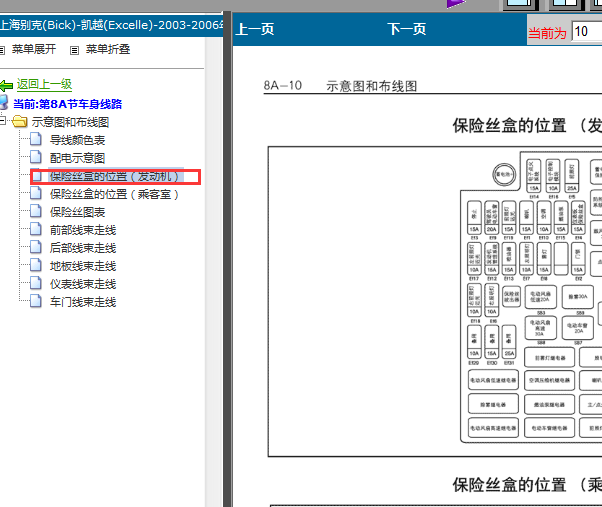Click page icon next to 仪表线束走线
Screen dimensions: 602x507
click(x=36, y=283)
